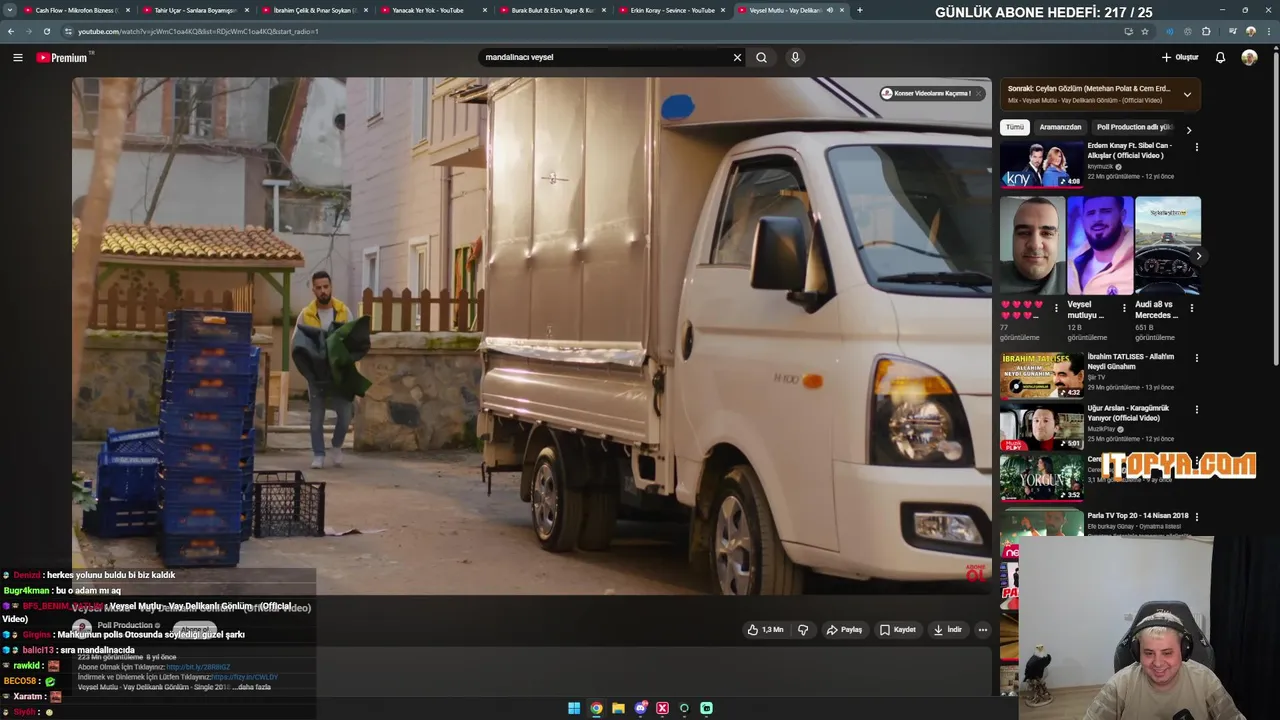The image size is (1280, 720).
Task: Open Discord from the taskbar
Action: [x=641, y=708]
